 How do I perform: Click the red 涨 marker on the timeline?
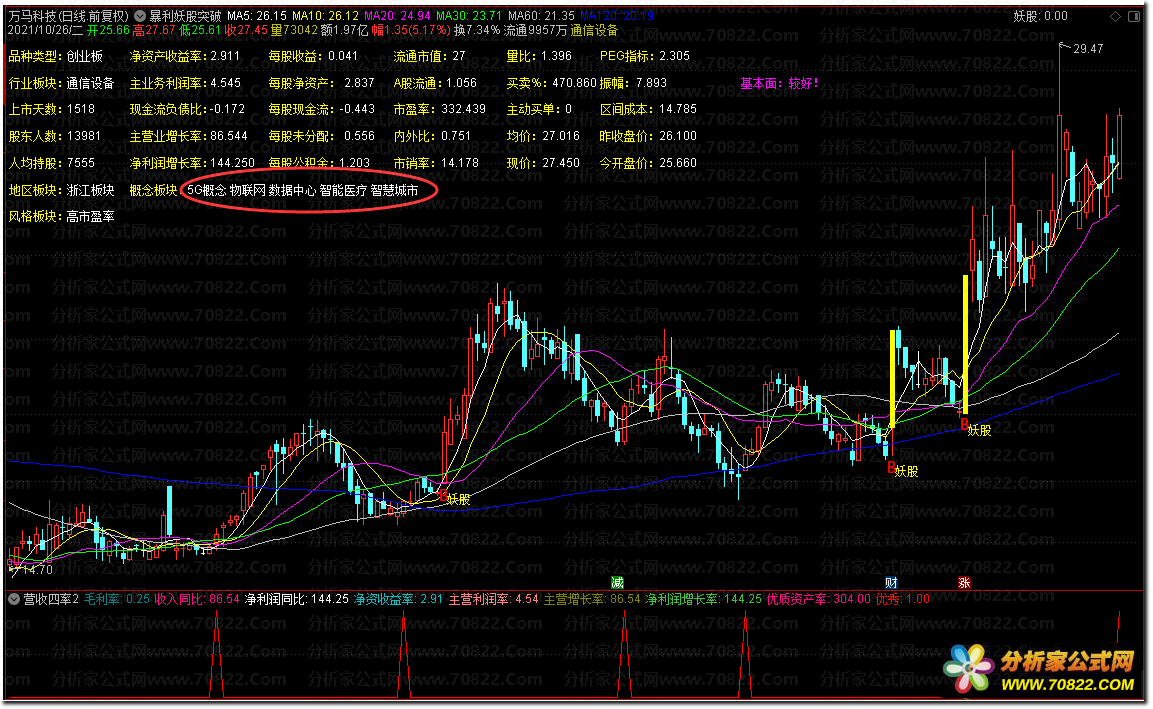[x=964, y=582]
